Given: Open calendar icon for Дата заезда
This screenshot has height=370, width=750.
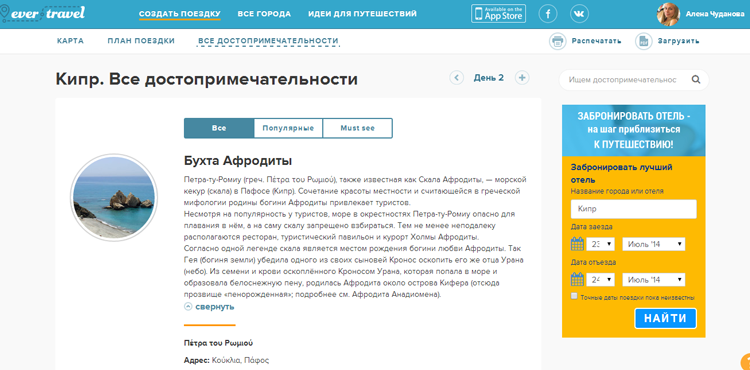Looking at the screenshot, I should pos(577,244).
